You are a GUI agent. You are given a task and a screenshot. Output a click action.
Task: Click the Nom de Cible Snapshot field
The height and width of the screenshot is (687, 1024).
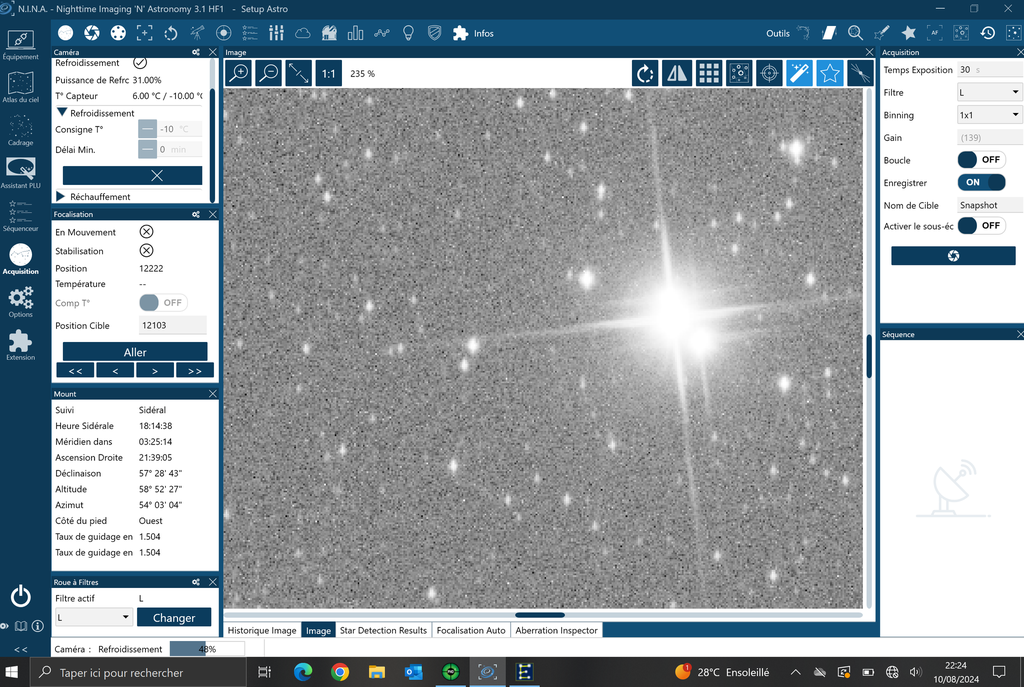[x=989, y=205]
